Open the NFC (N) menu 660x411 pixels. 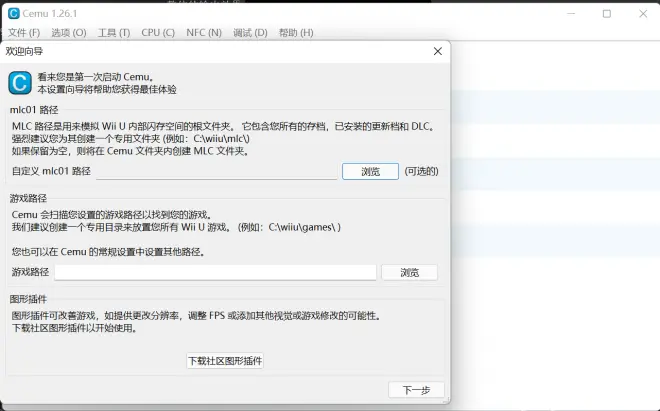click(204, 33)
